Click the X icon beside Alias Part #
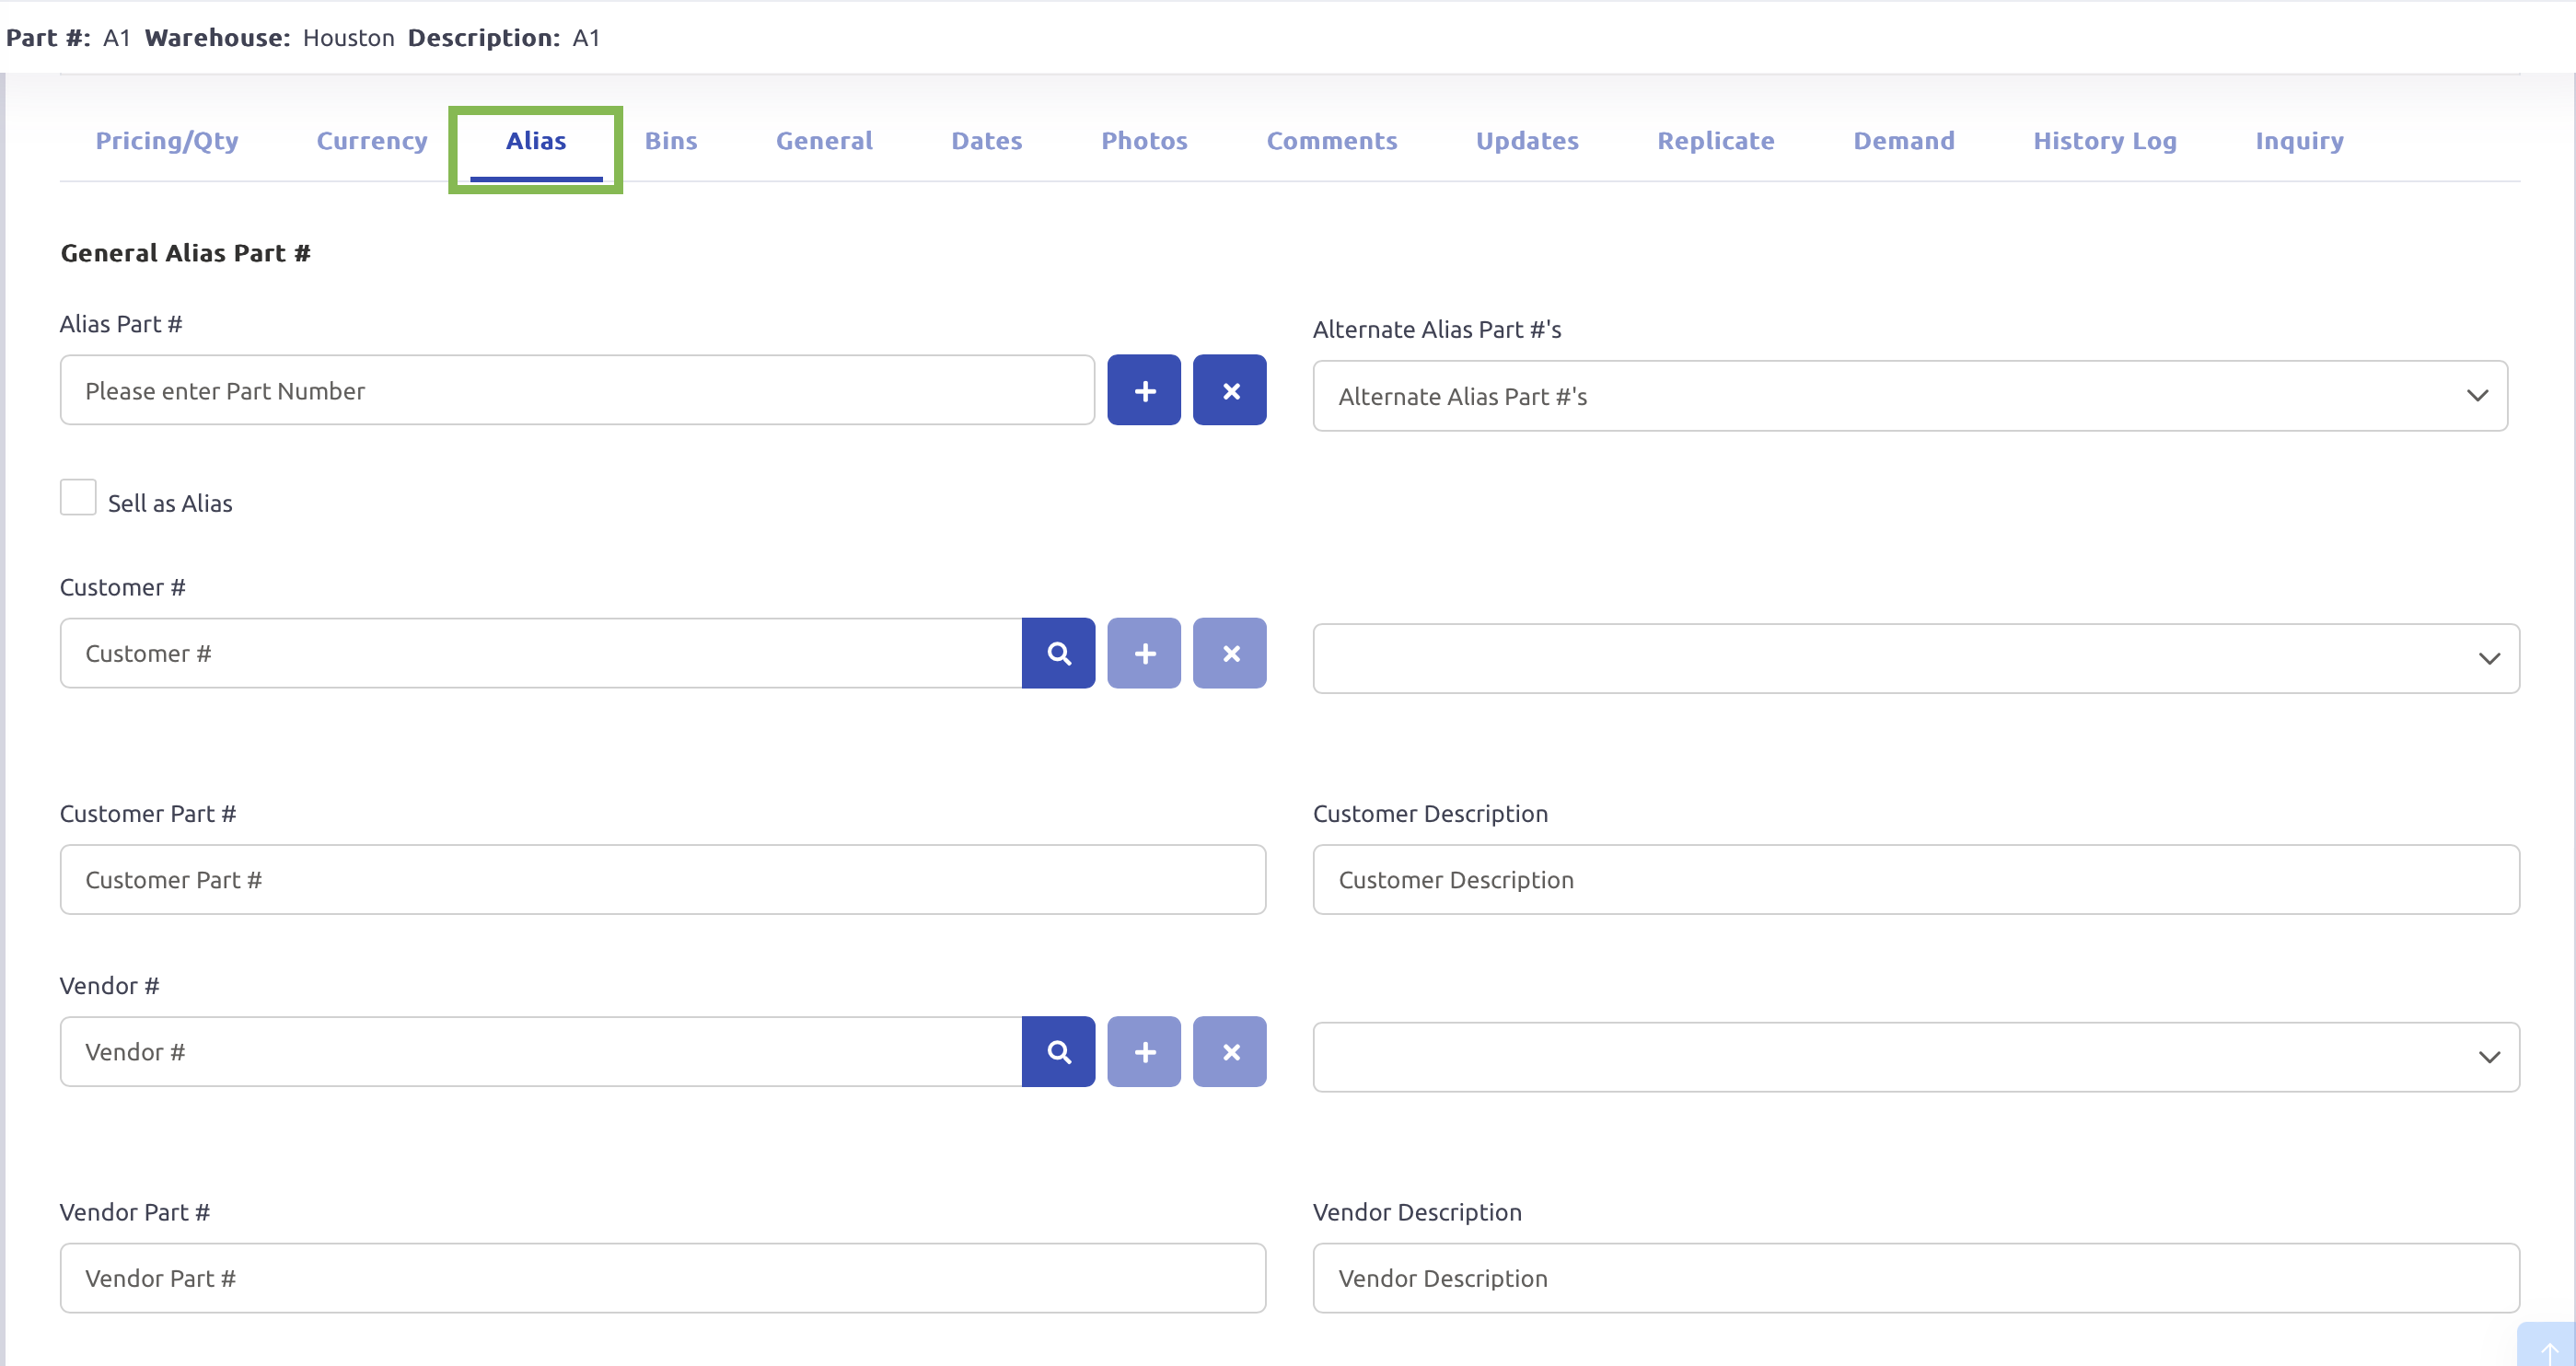The image size is (2576, 1366). tap(1229, 390)
